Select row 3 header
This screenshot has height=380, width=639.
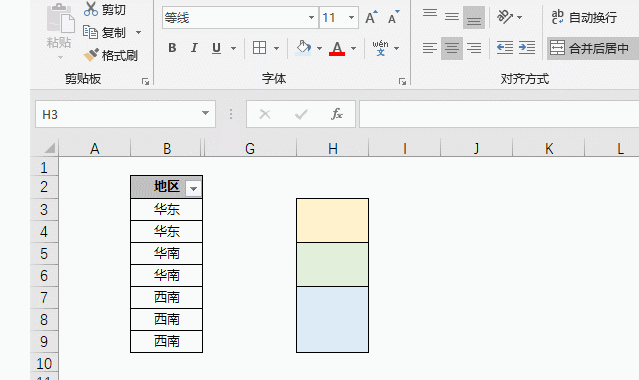[x=44, y=210]
